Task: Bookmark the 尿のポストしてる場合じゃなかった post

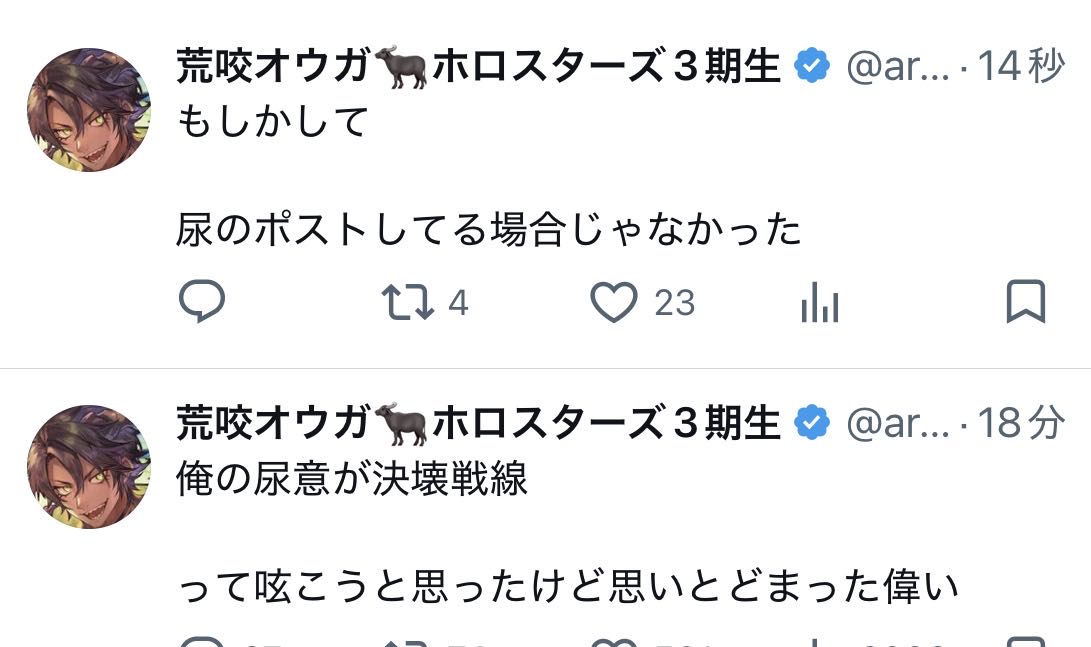Action: (x=1025, y=301)
